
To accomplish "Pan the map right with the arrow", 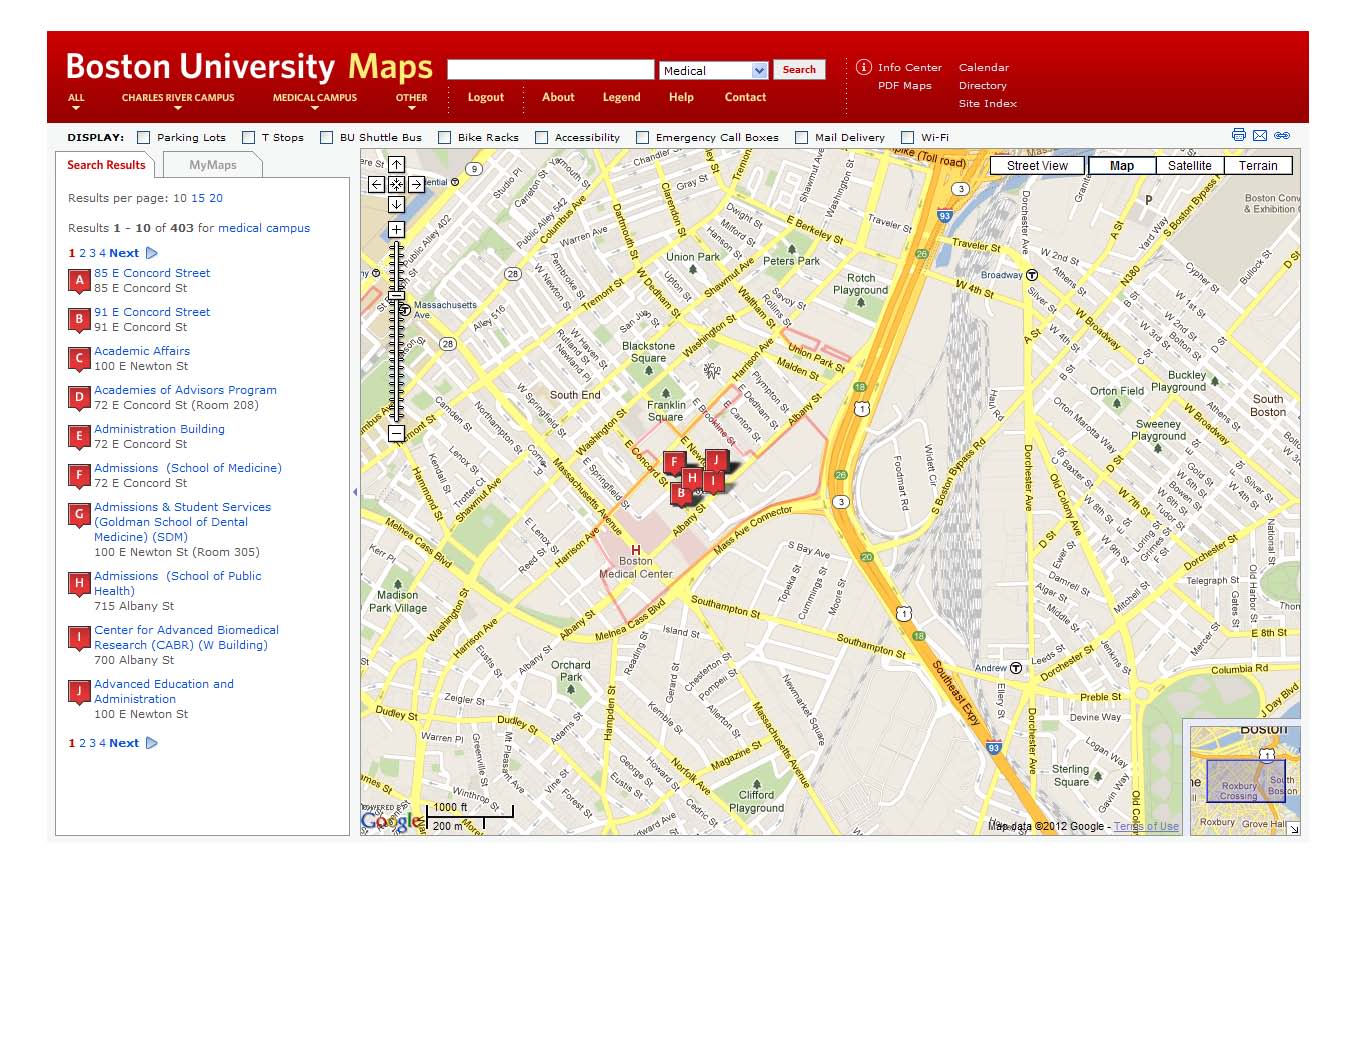I will (416, 184).
